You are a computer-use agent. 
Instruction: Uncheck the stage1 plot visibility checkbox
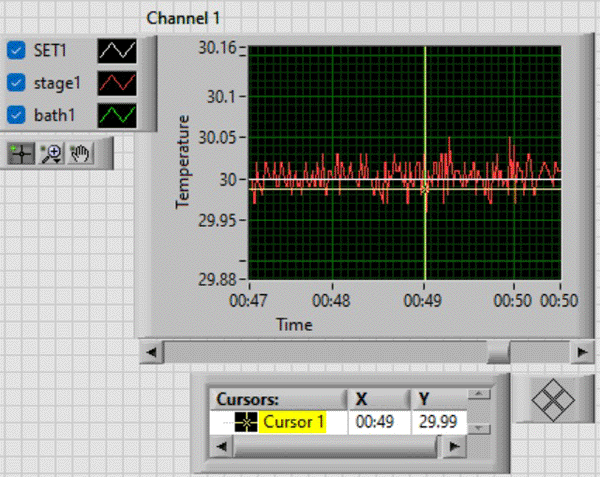point(16,83)
